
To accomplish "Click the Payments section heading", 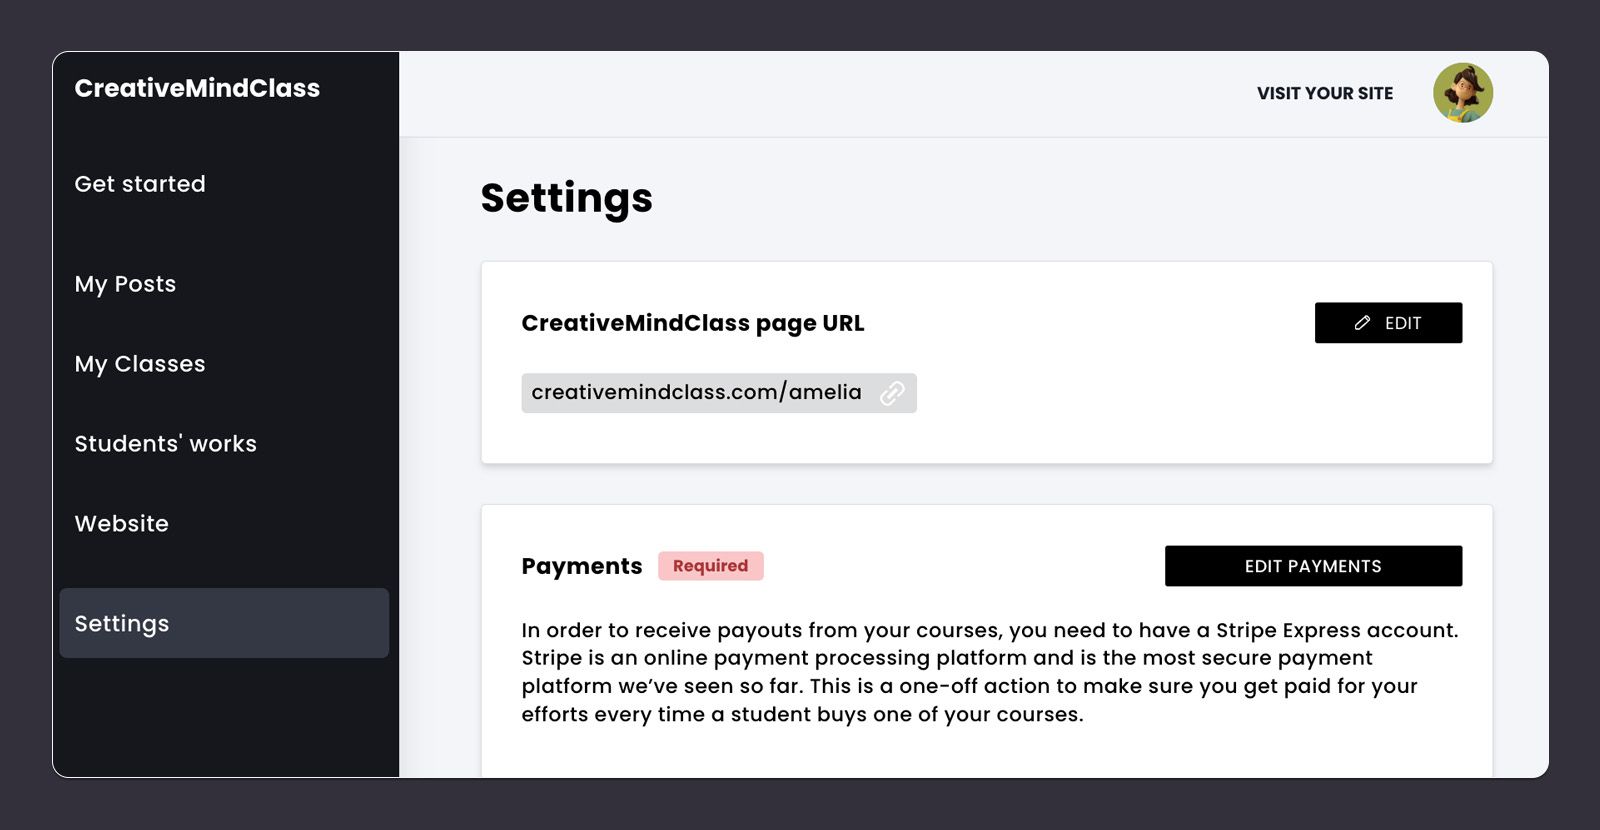I will 582,566.
